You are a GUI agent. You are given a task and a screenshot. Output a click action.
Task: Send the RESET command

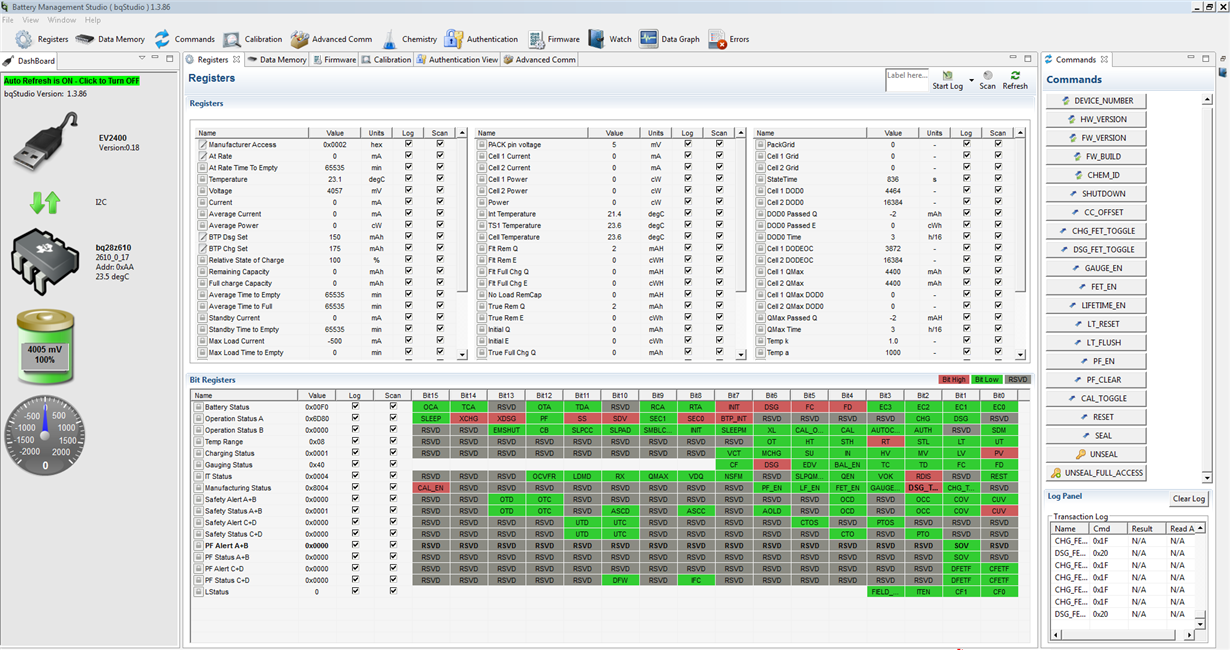click(1095, 417)
